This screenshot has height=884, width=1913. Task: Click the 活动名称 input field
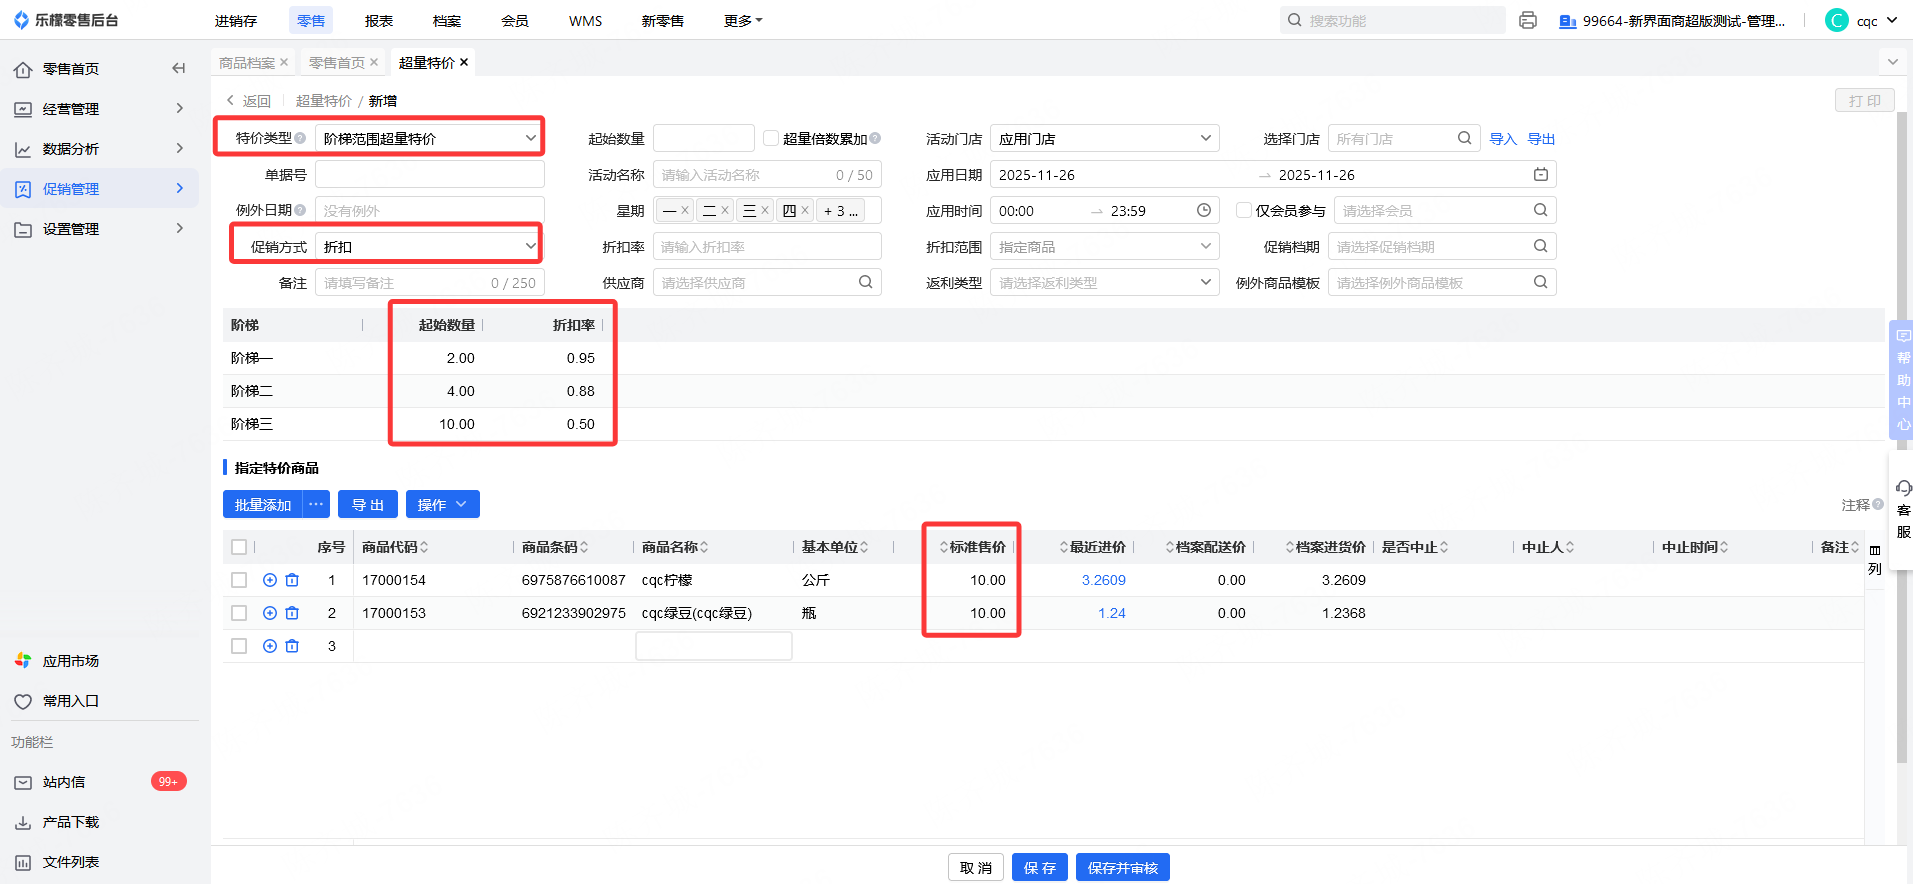(x=767, y=174)
